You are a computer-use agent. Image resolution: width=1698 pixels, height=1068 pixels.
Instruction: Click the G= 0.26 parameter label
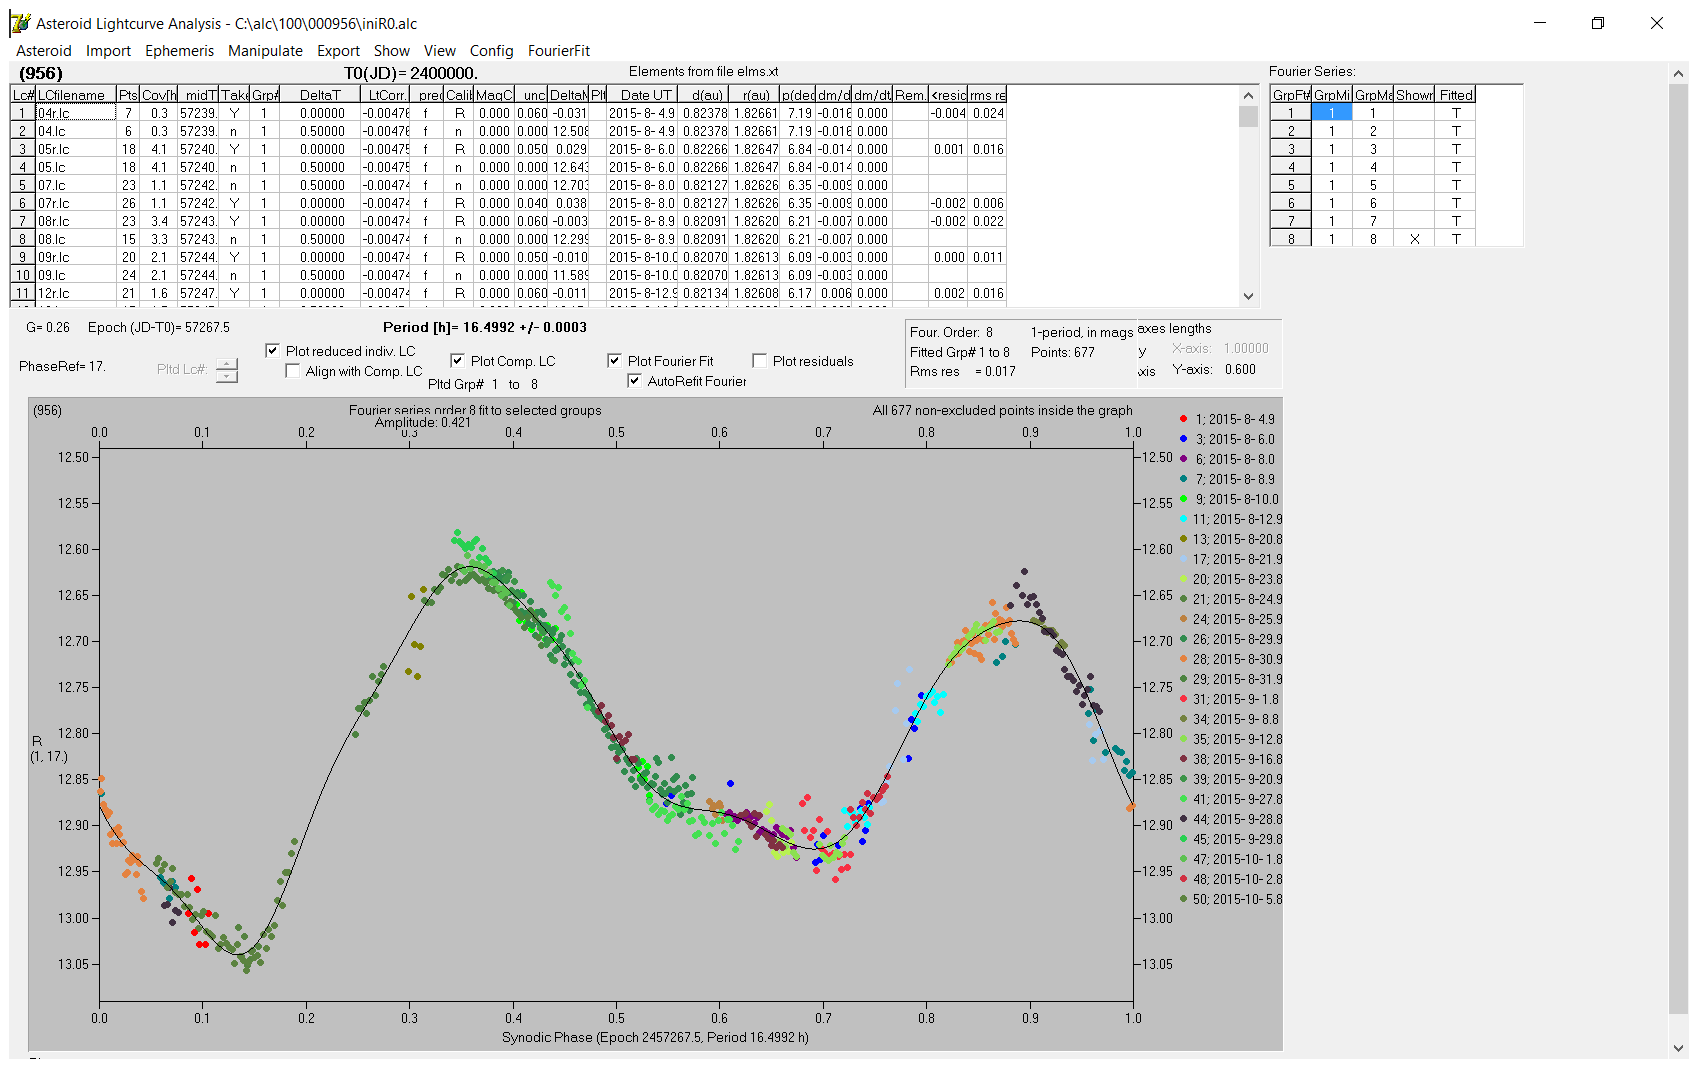[48, 327]
